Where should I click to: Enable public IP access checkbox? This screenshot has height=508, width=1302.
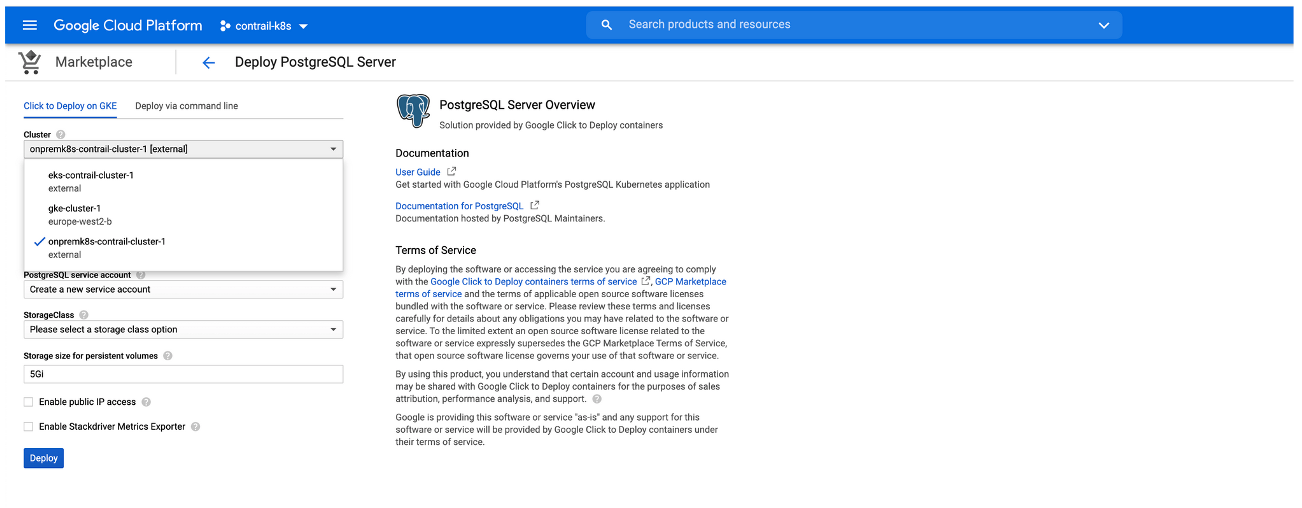point(28,402)
